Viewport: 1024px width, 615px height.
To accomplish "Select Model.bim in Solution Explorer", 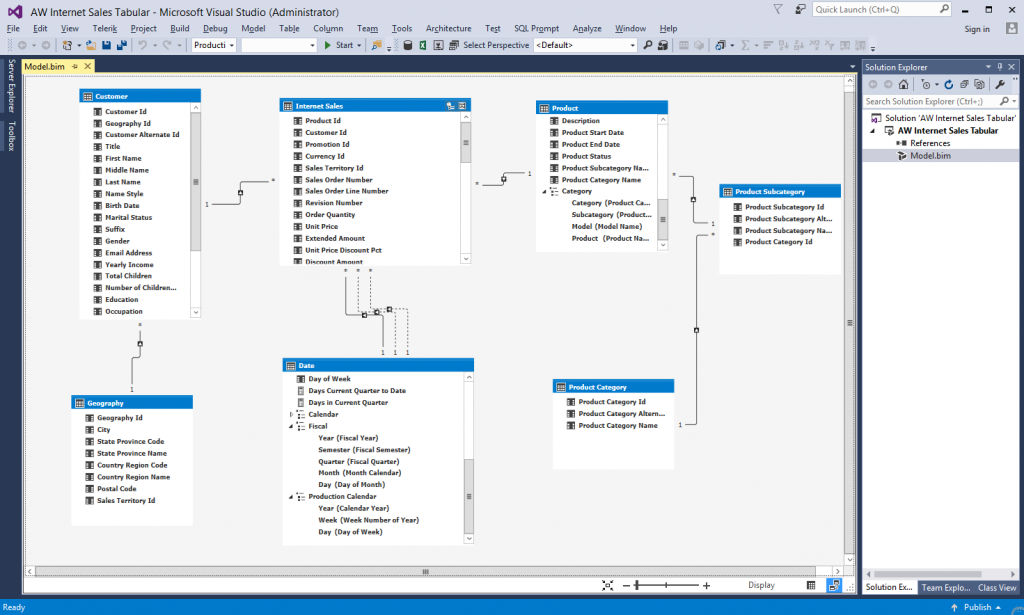I will point(930,155).
